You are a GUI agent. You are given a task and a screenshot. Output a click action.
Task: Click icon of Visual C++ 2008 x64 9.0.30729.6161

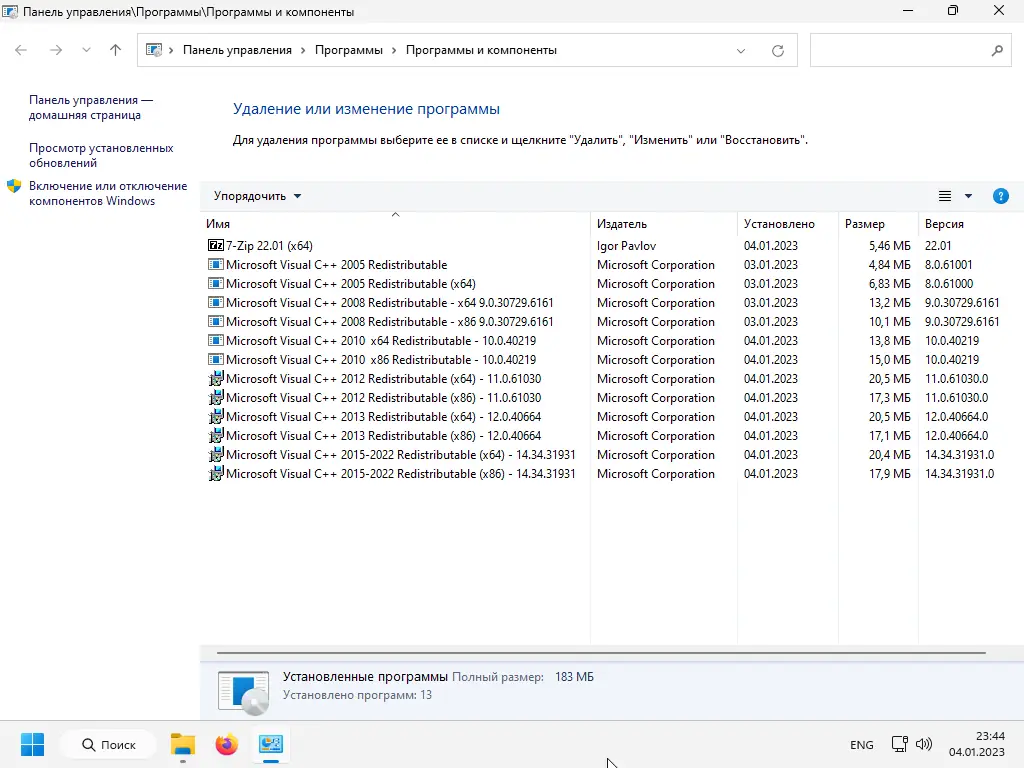216,302
